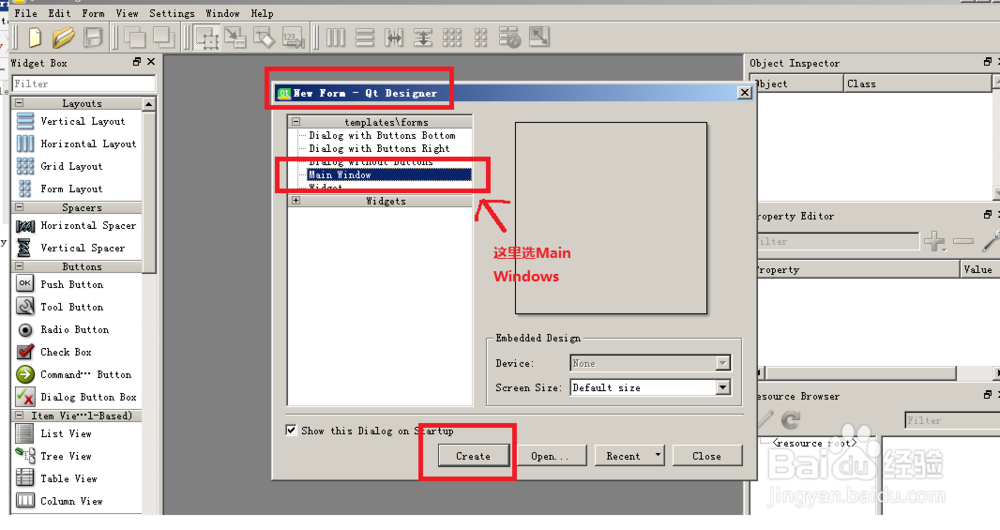
Task: Click the Bring to Front toolbar icon
Action: 164,38
